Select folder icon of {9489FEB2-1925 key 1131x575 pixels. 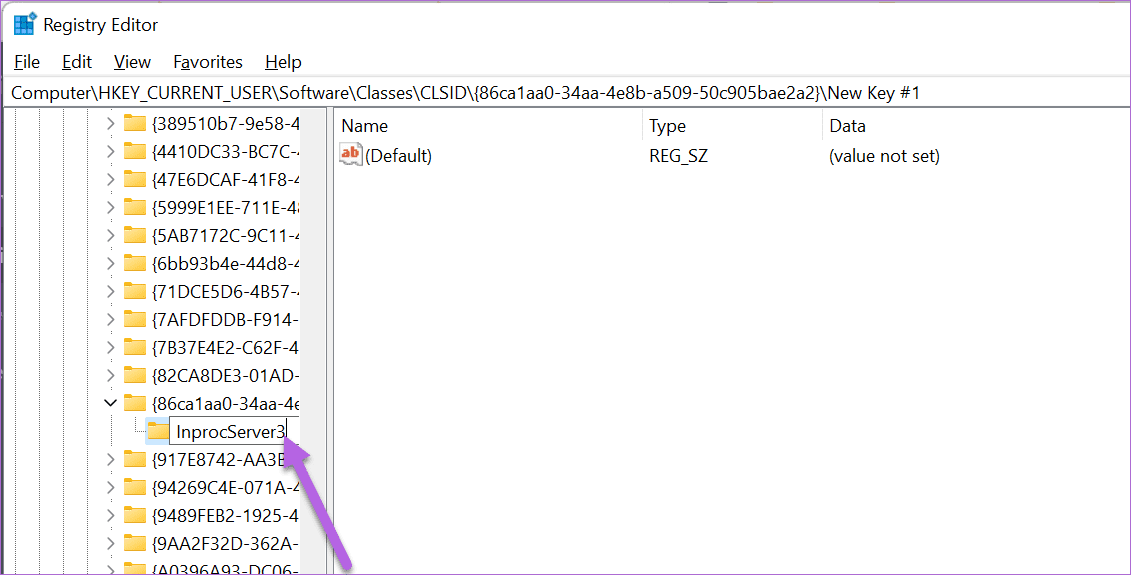(x=135, y=515)
